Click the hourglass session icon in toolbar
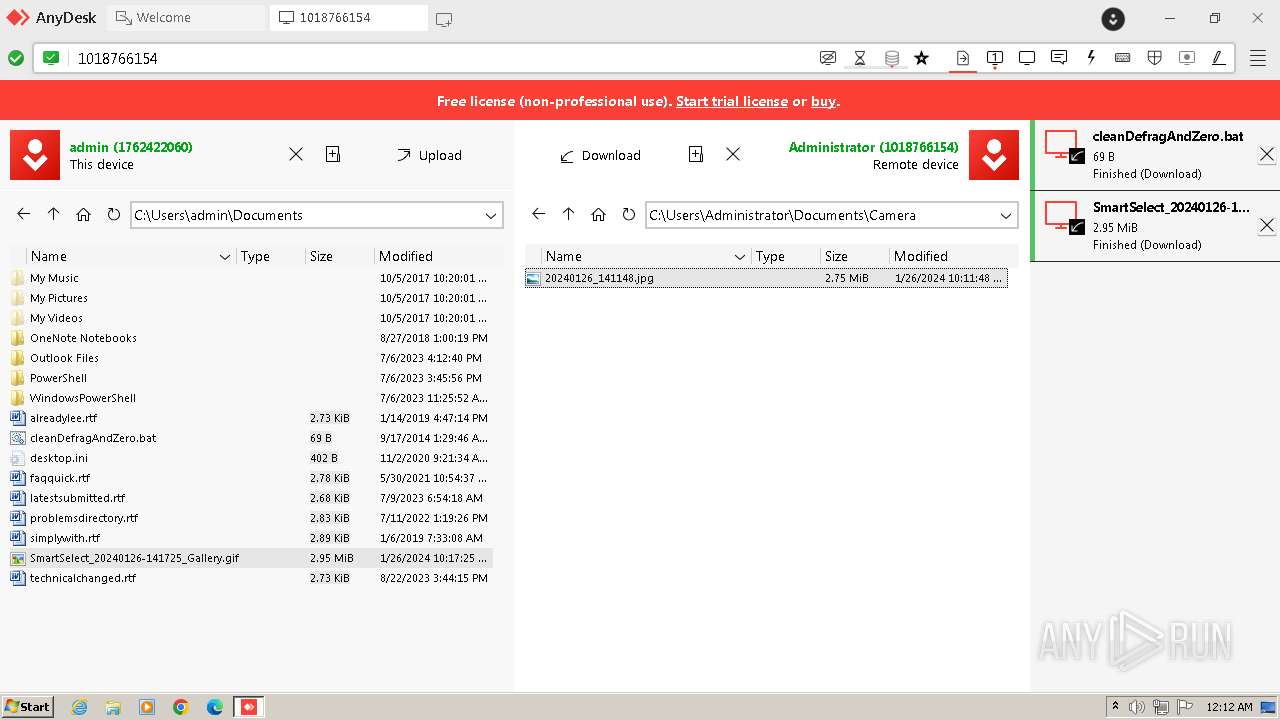Image resolution: width=1280 pixels, height=720 pixels. point(860,58)
